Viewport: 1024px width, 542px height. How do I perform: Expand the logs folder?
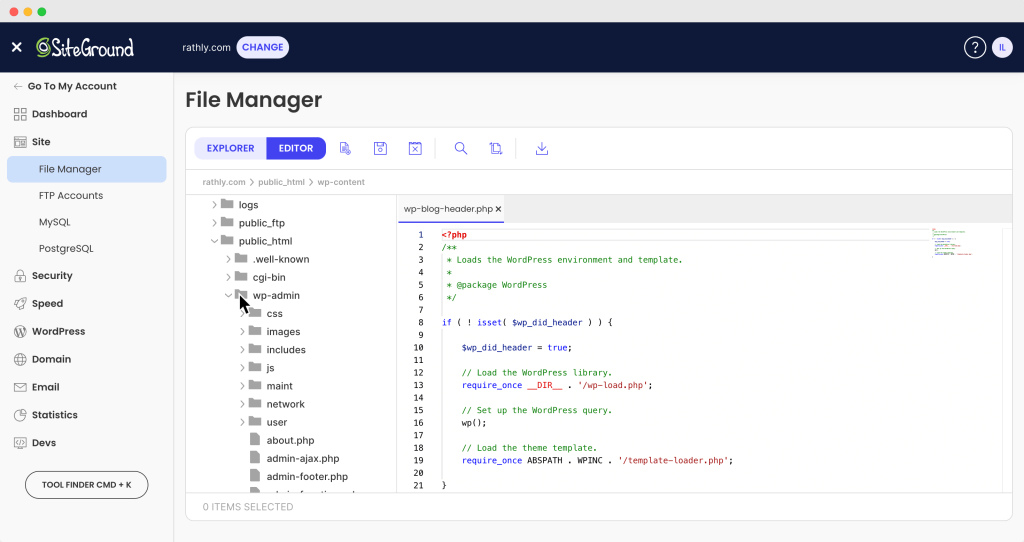pos(214,205)
